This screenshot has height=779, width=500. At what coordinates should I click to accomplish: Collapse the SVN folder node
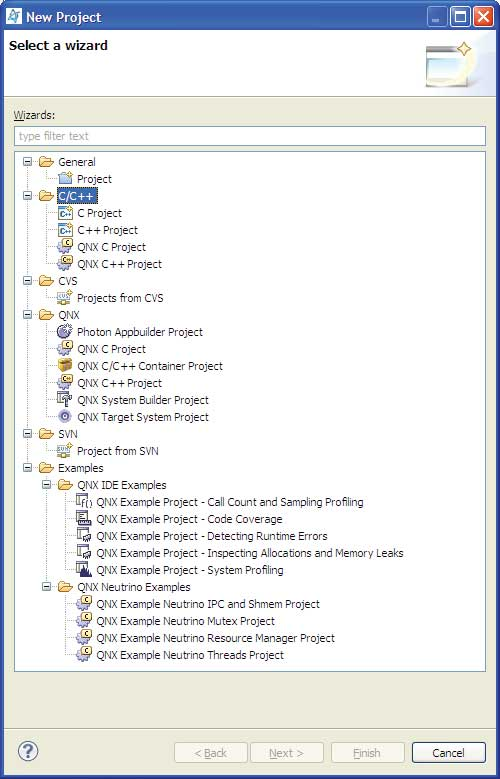click(27, 434)
